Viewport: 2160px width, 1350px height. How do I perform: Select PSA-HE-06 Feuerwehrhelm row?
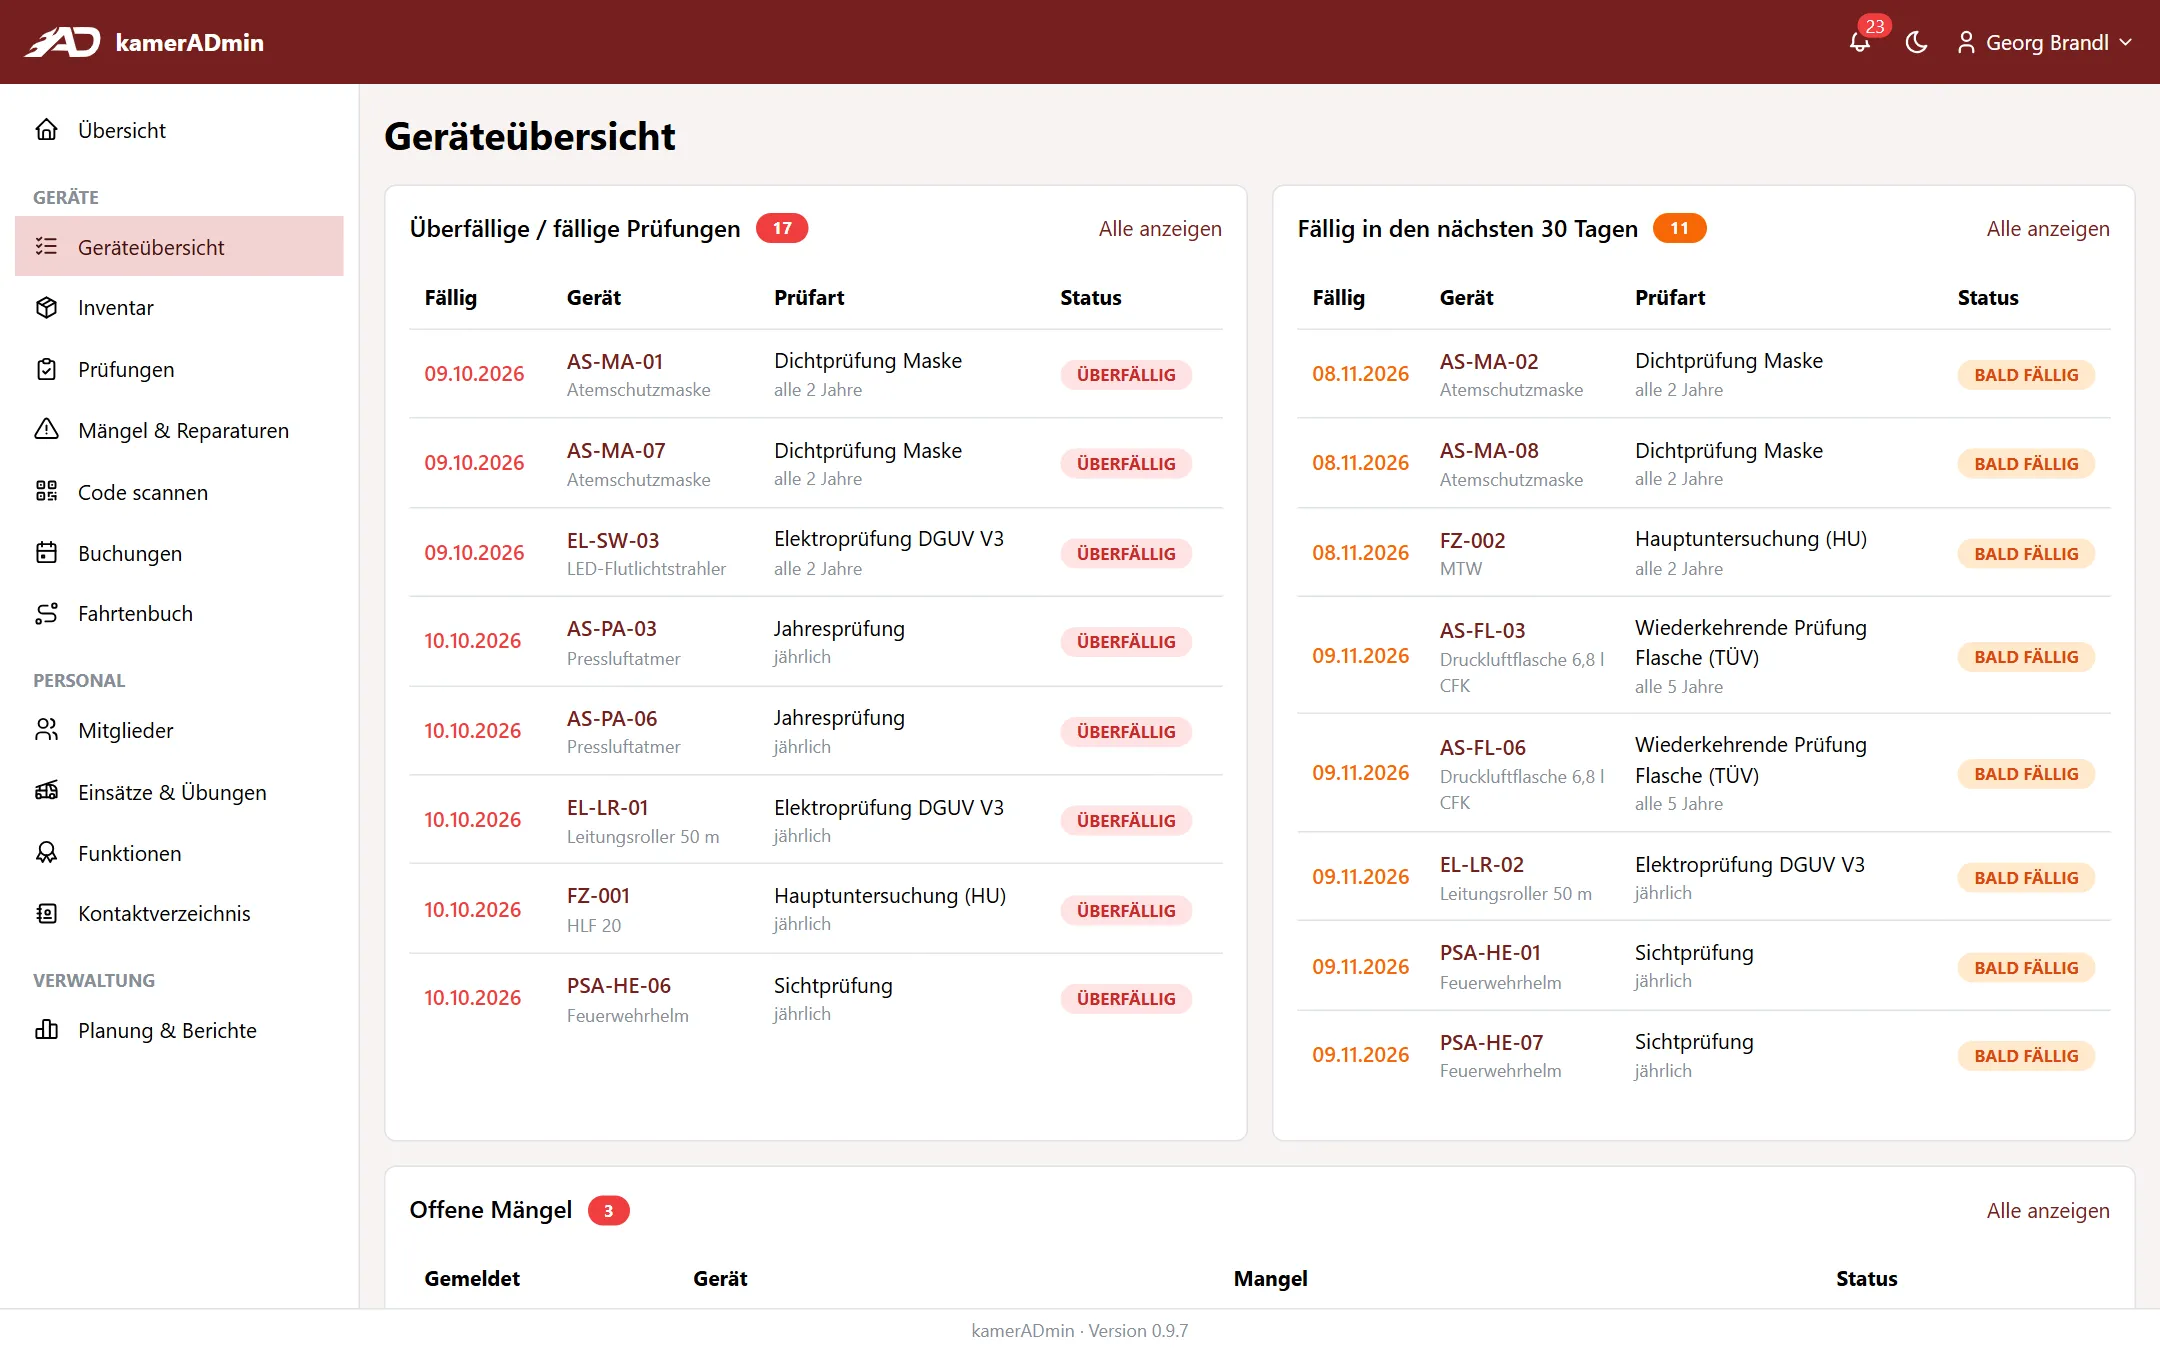coord(816,999)
